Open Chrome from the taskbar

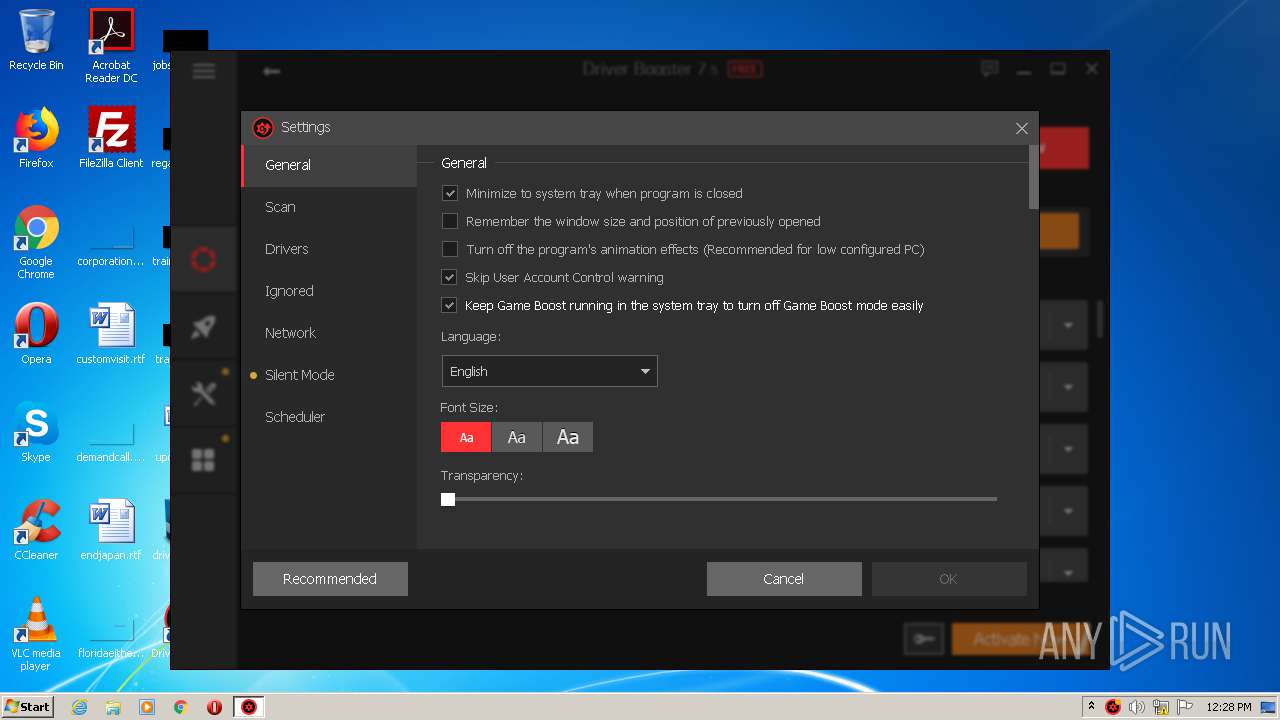(180, 707)
